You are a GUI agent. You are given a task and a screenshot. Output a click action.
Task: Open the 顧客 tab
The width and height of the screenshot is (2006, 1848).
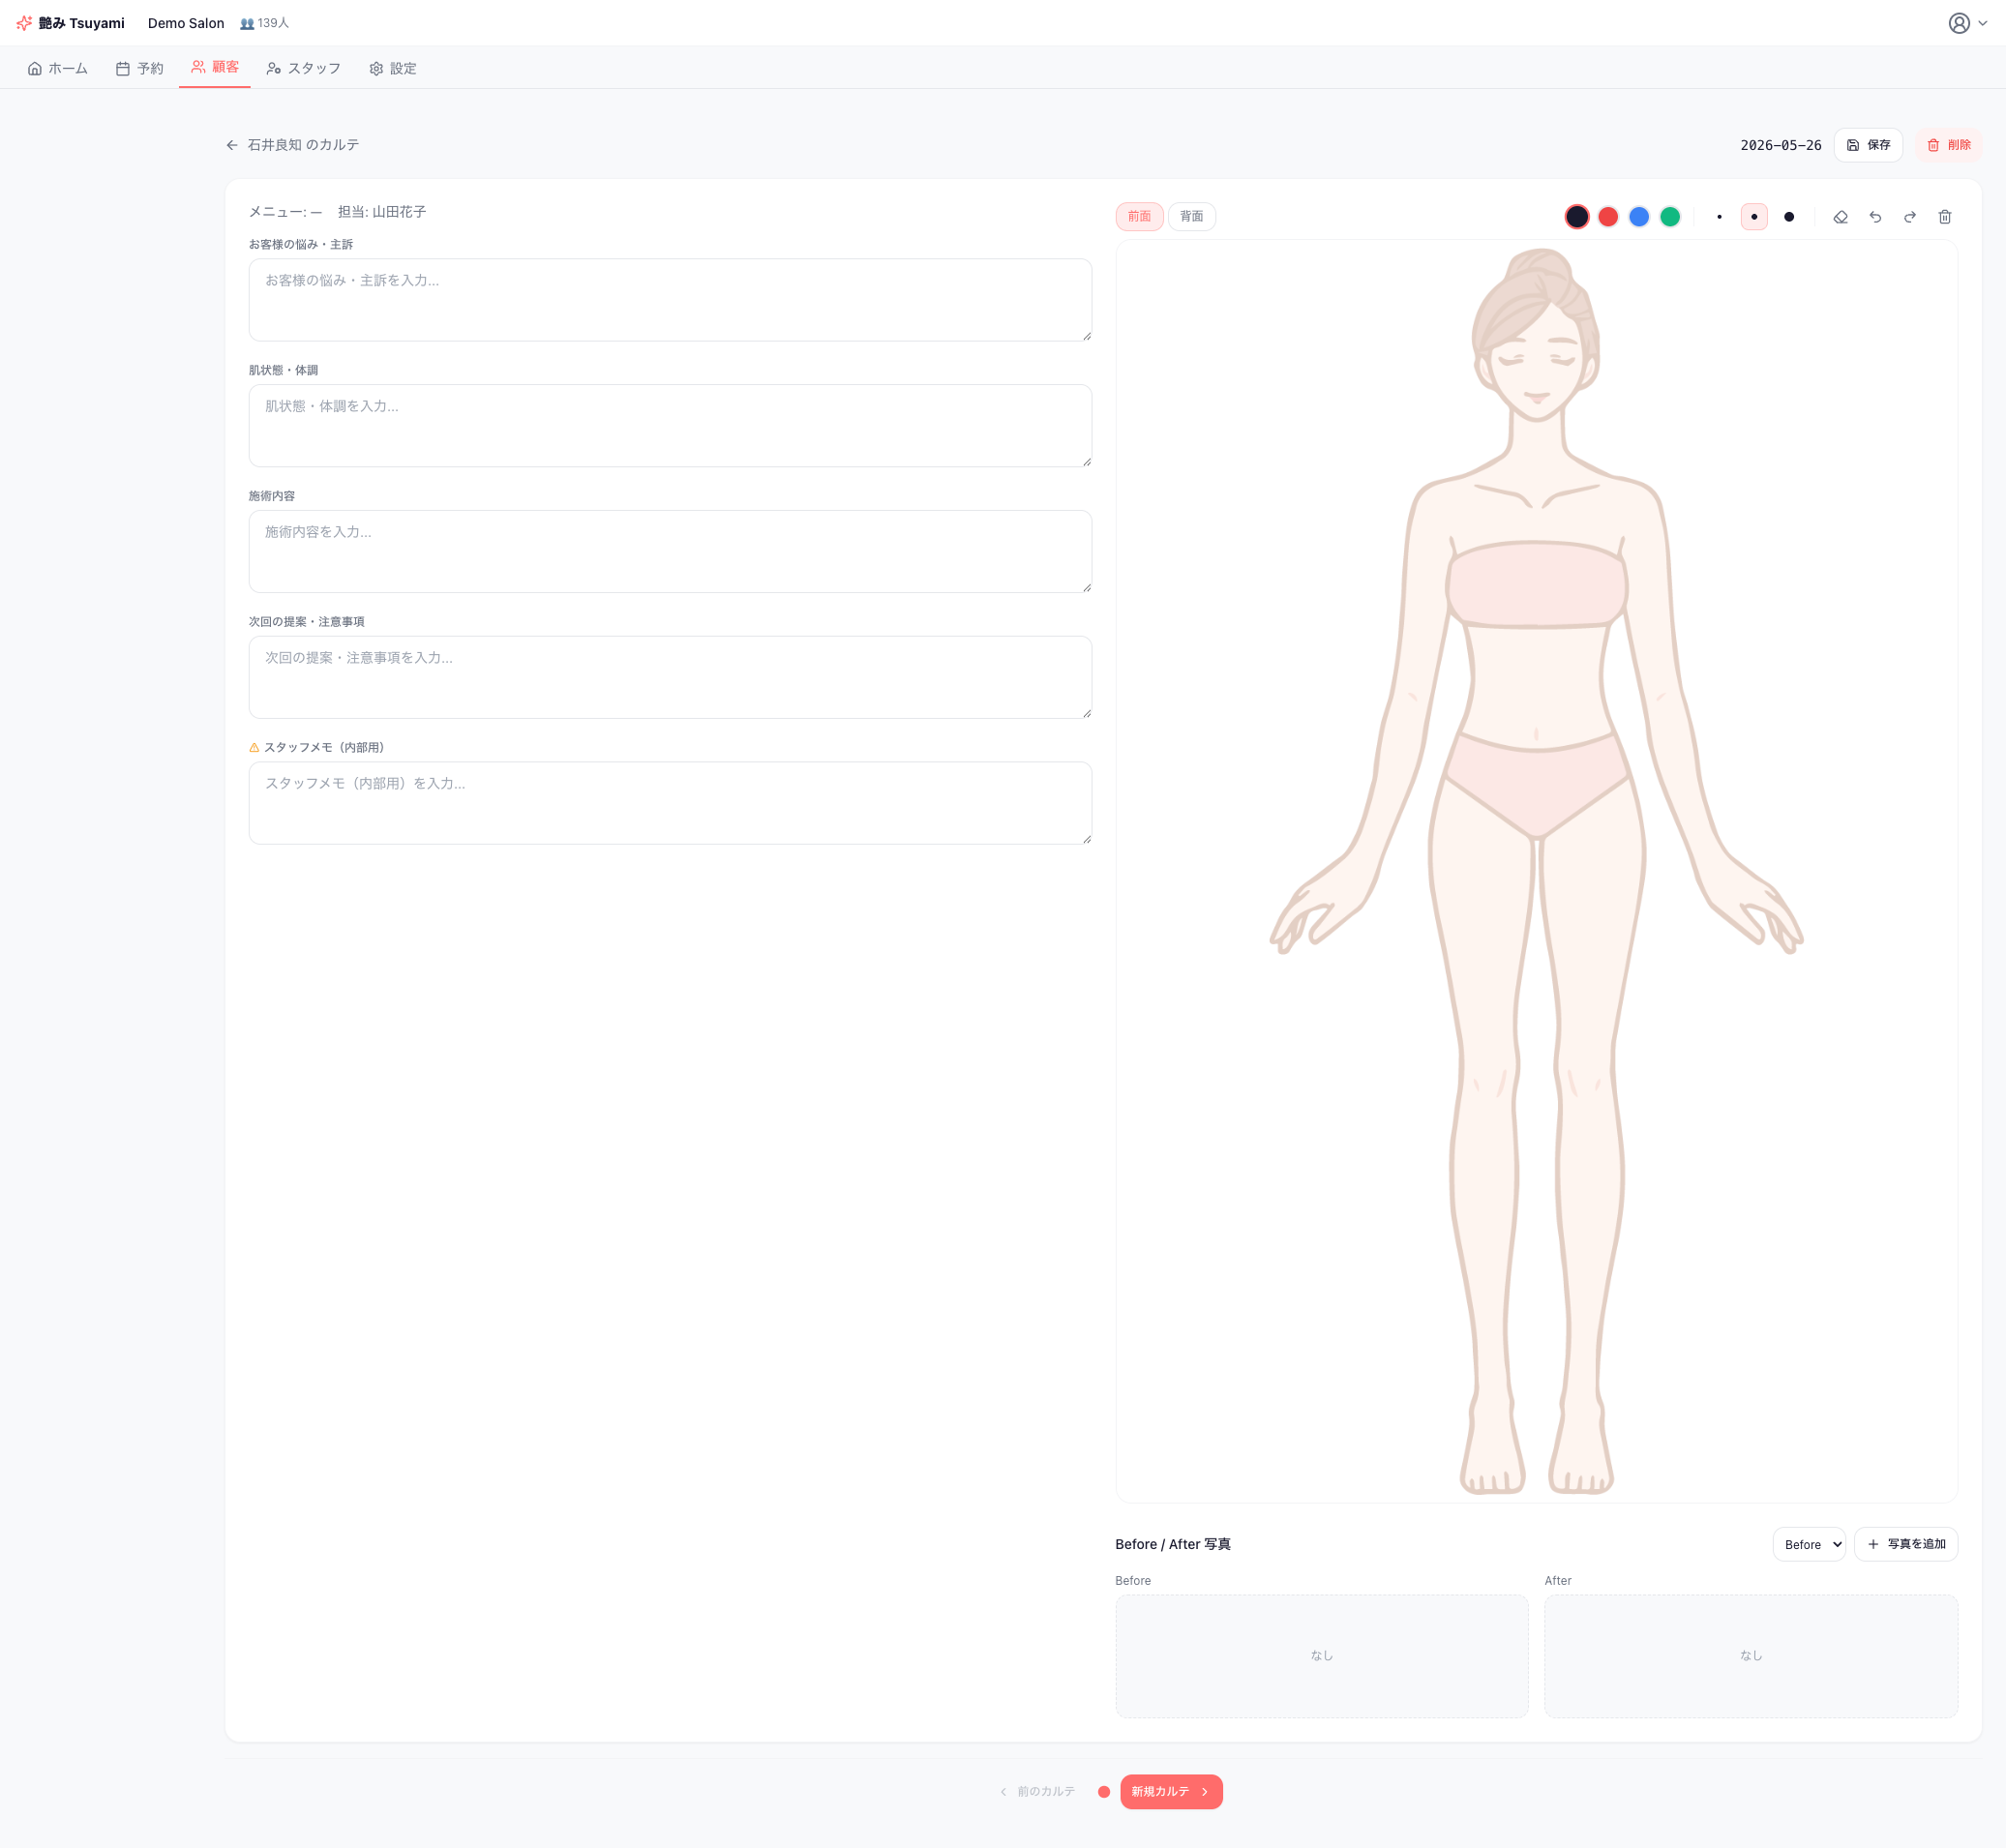(x=215, y=67)
